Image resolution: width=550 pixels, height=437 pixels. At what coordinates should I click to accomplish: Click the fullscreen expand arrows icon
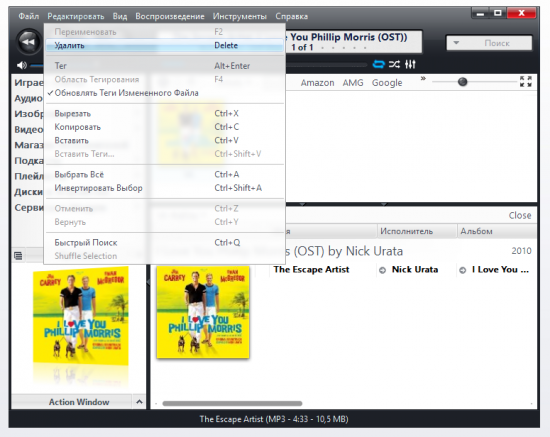525,81
